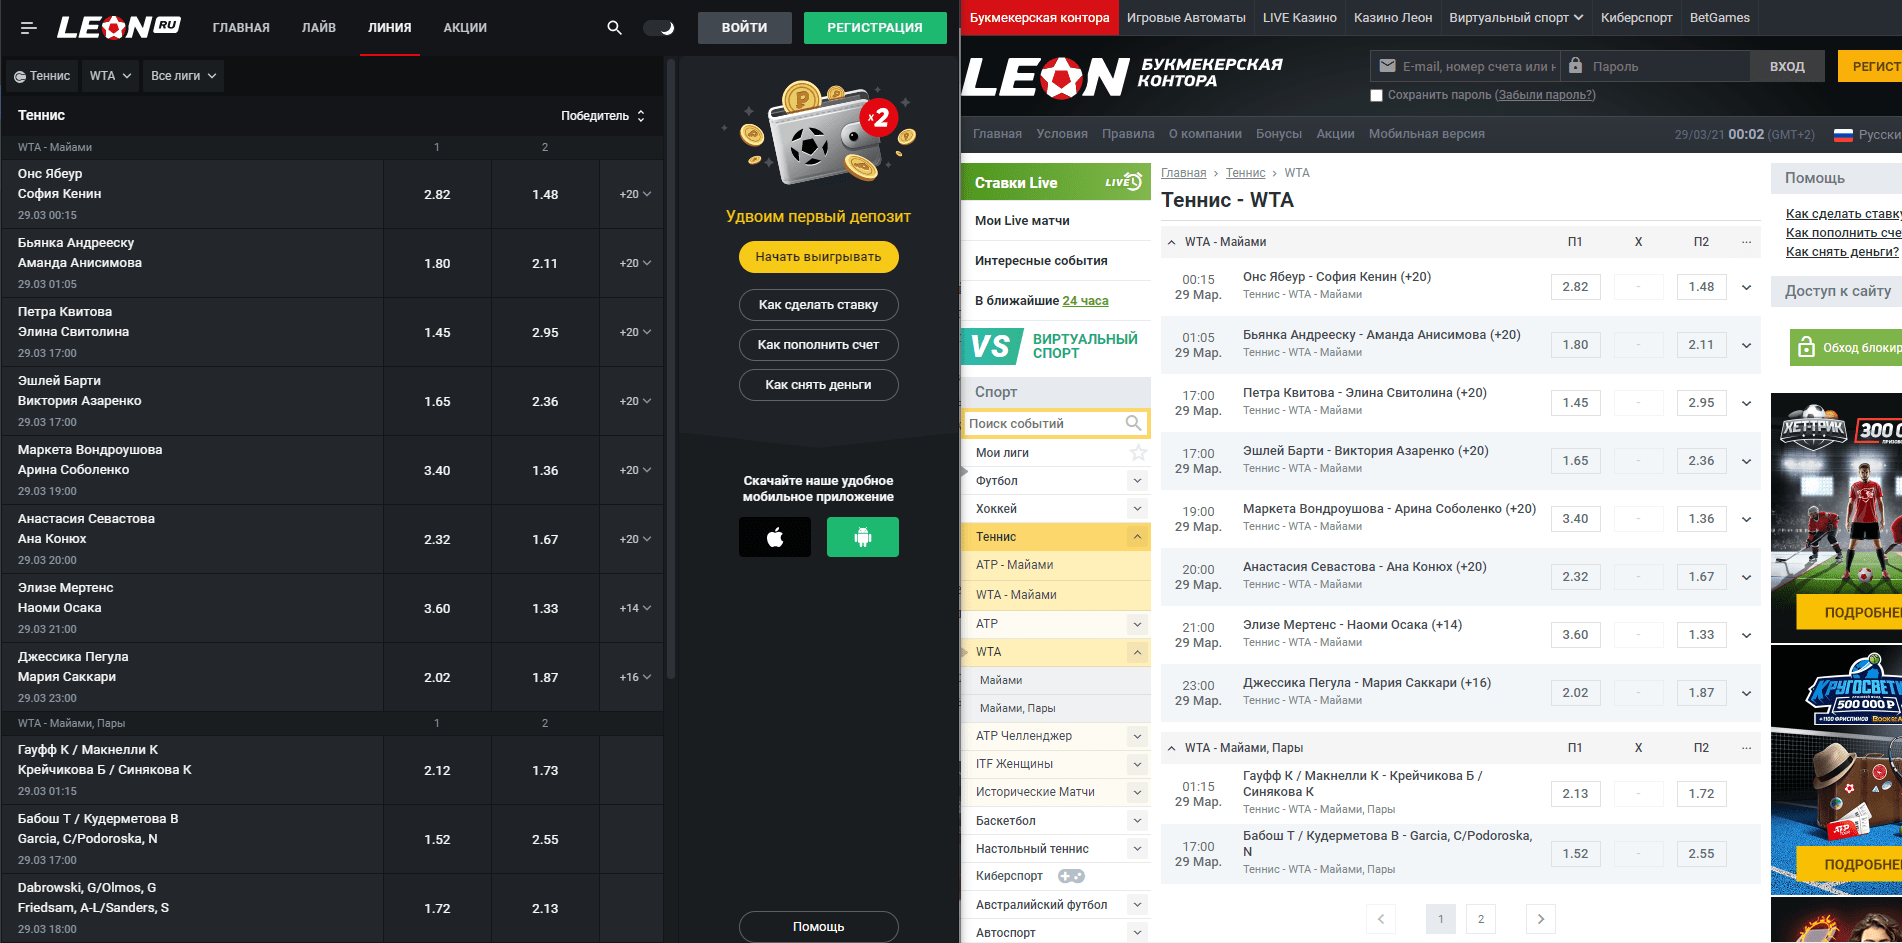
Task: Switch to Игровые Автоматы top tab
Action: pyautogui.click(x=1186, y=18)
